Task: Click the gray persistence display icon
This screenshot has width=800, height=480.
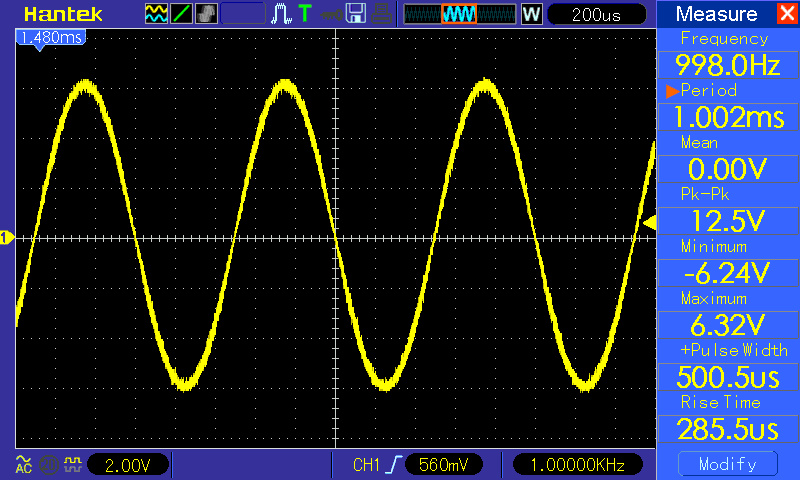Action: tap(206, 14)
